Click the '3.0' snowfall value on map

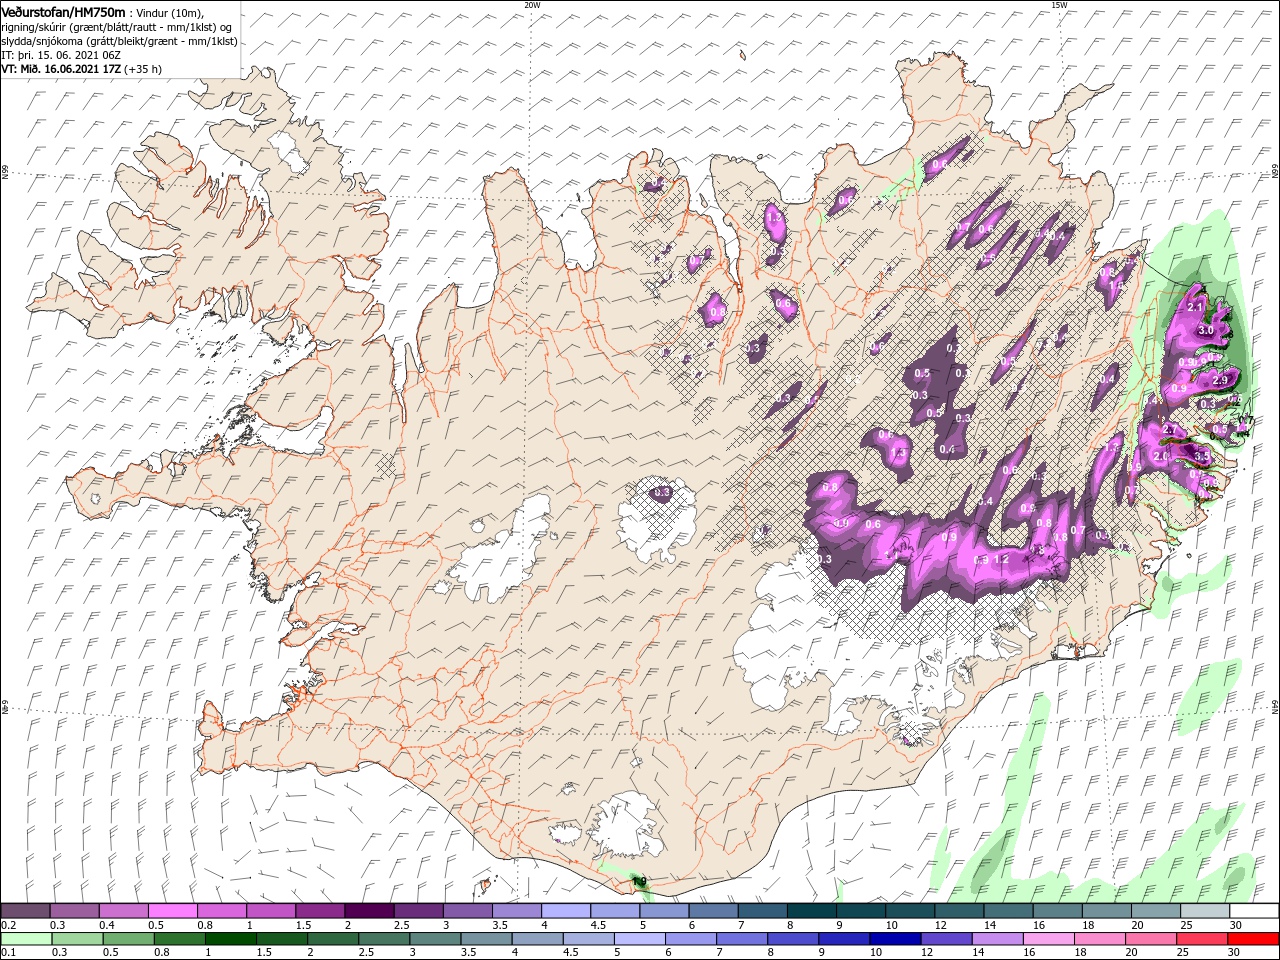tap(1205, 330)
